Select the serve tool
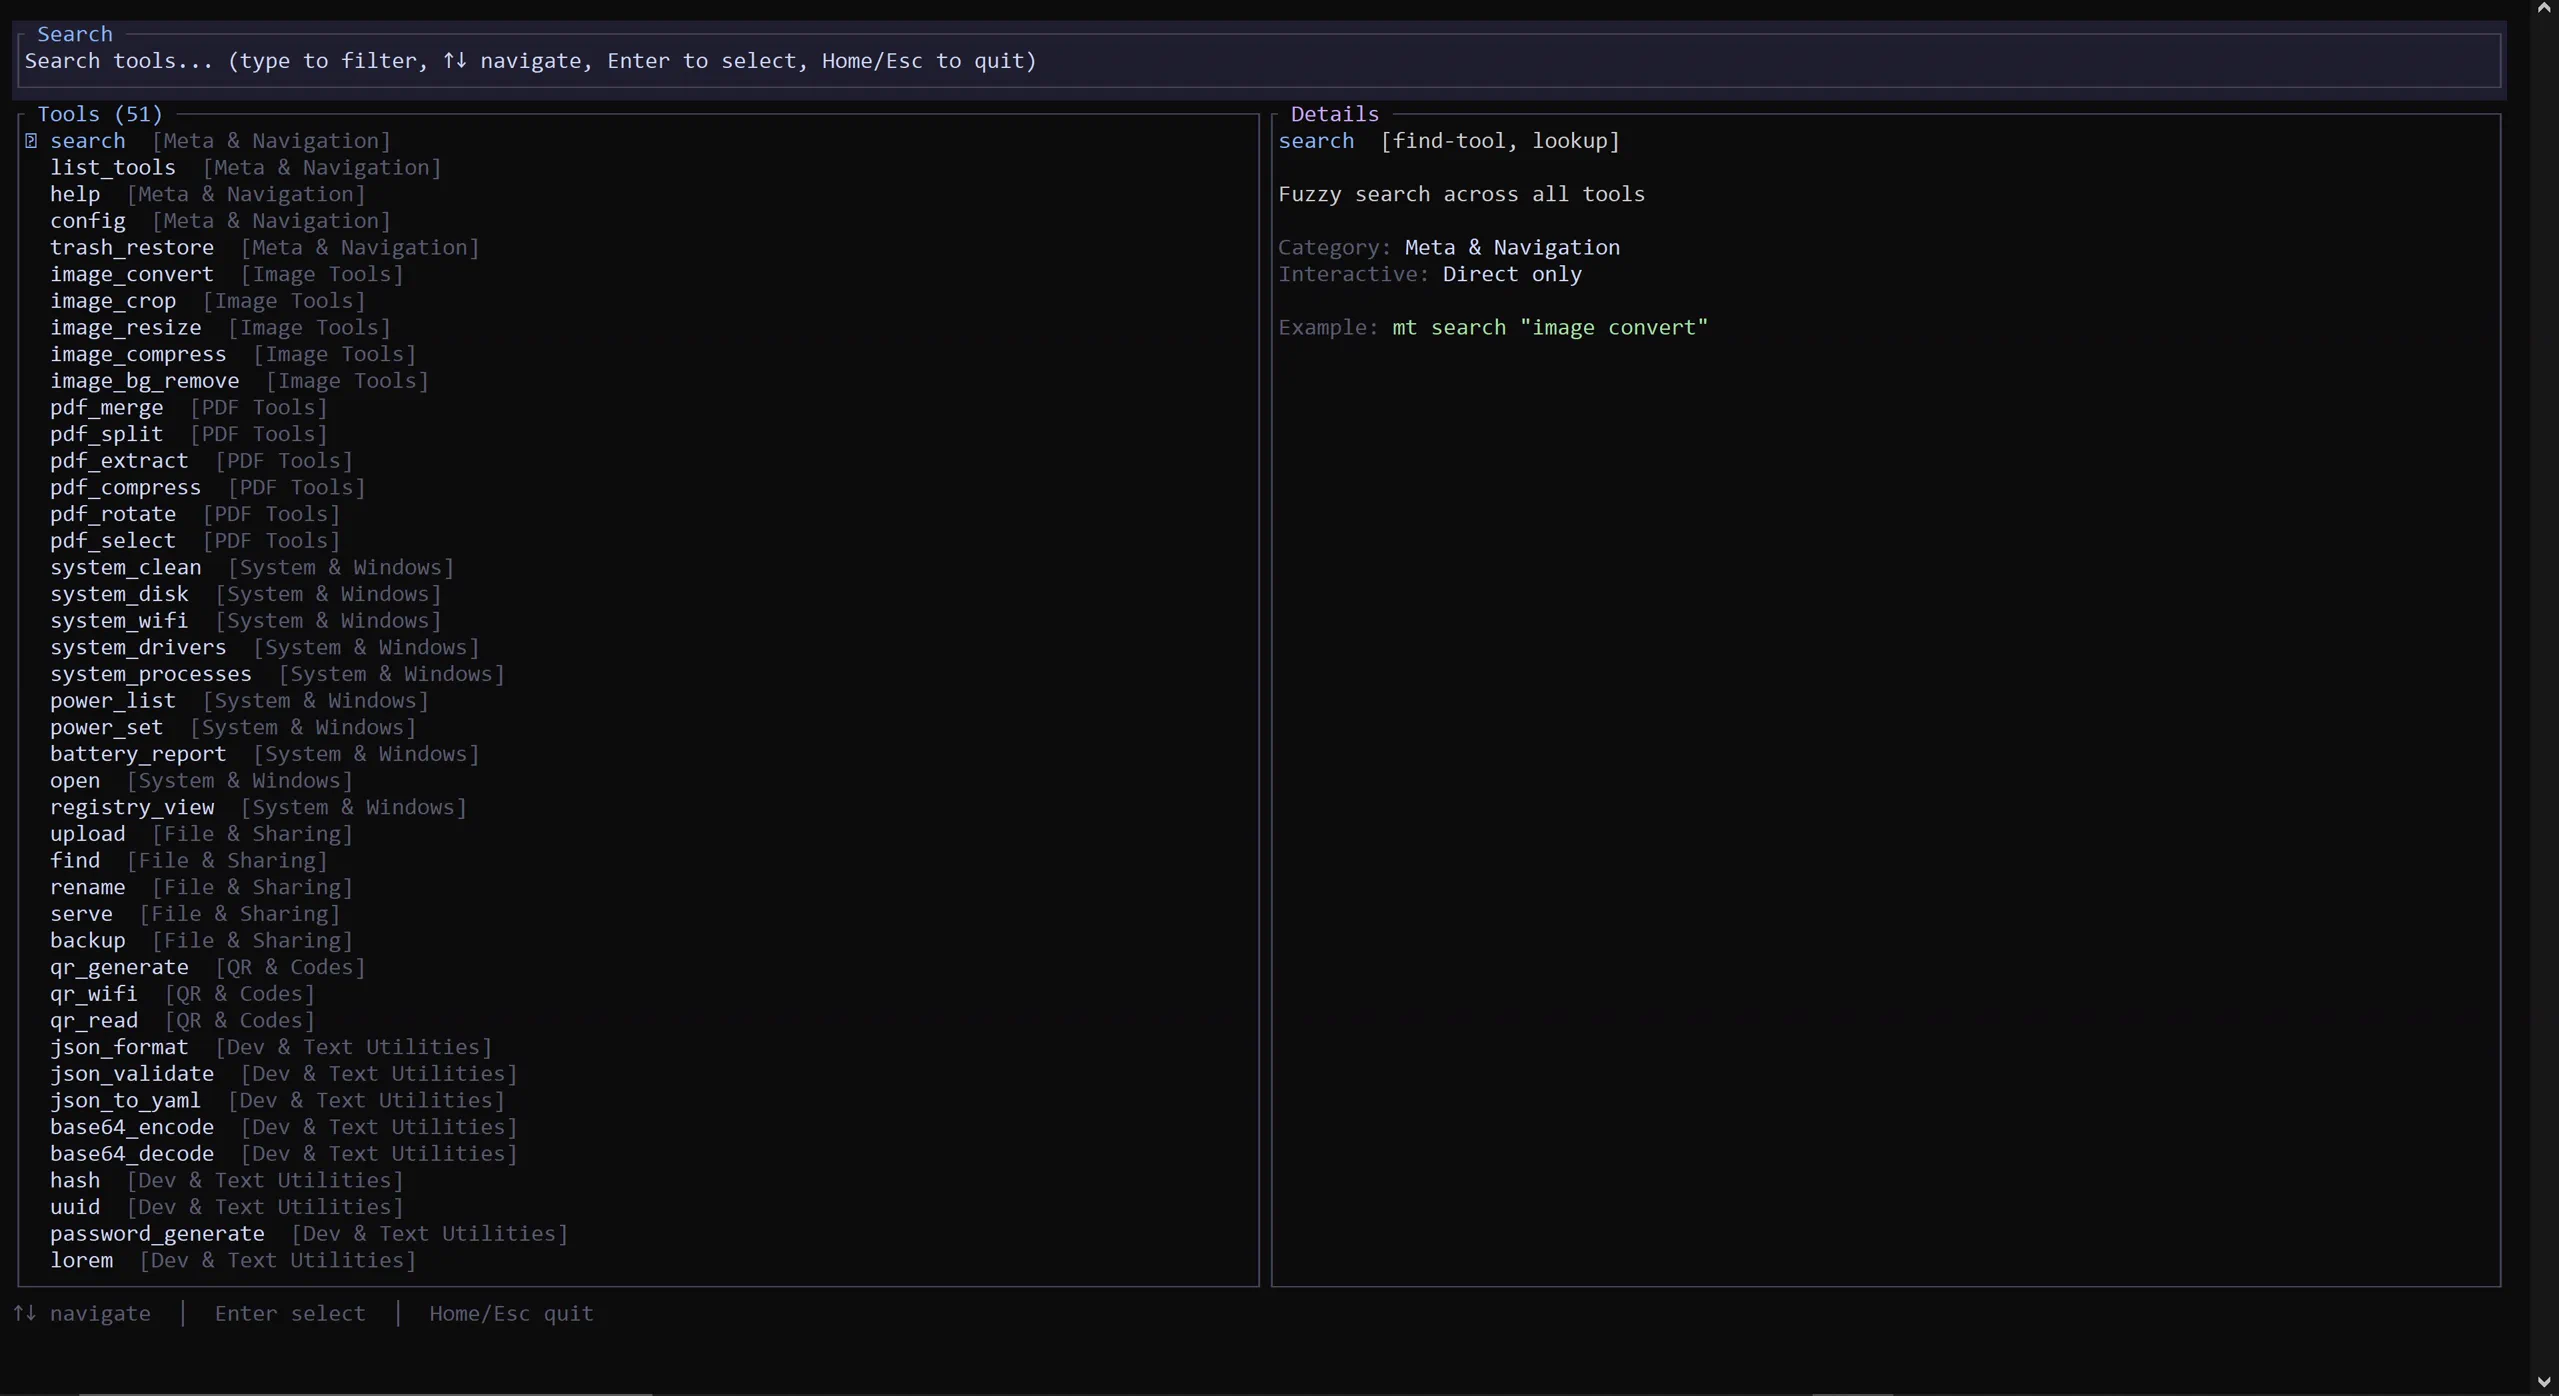 coord(638,915)
